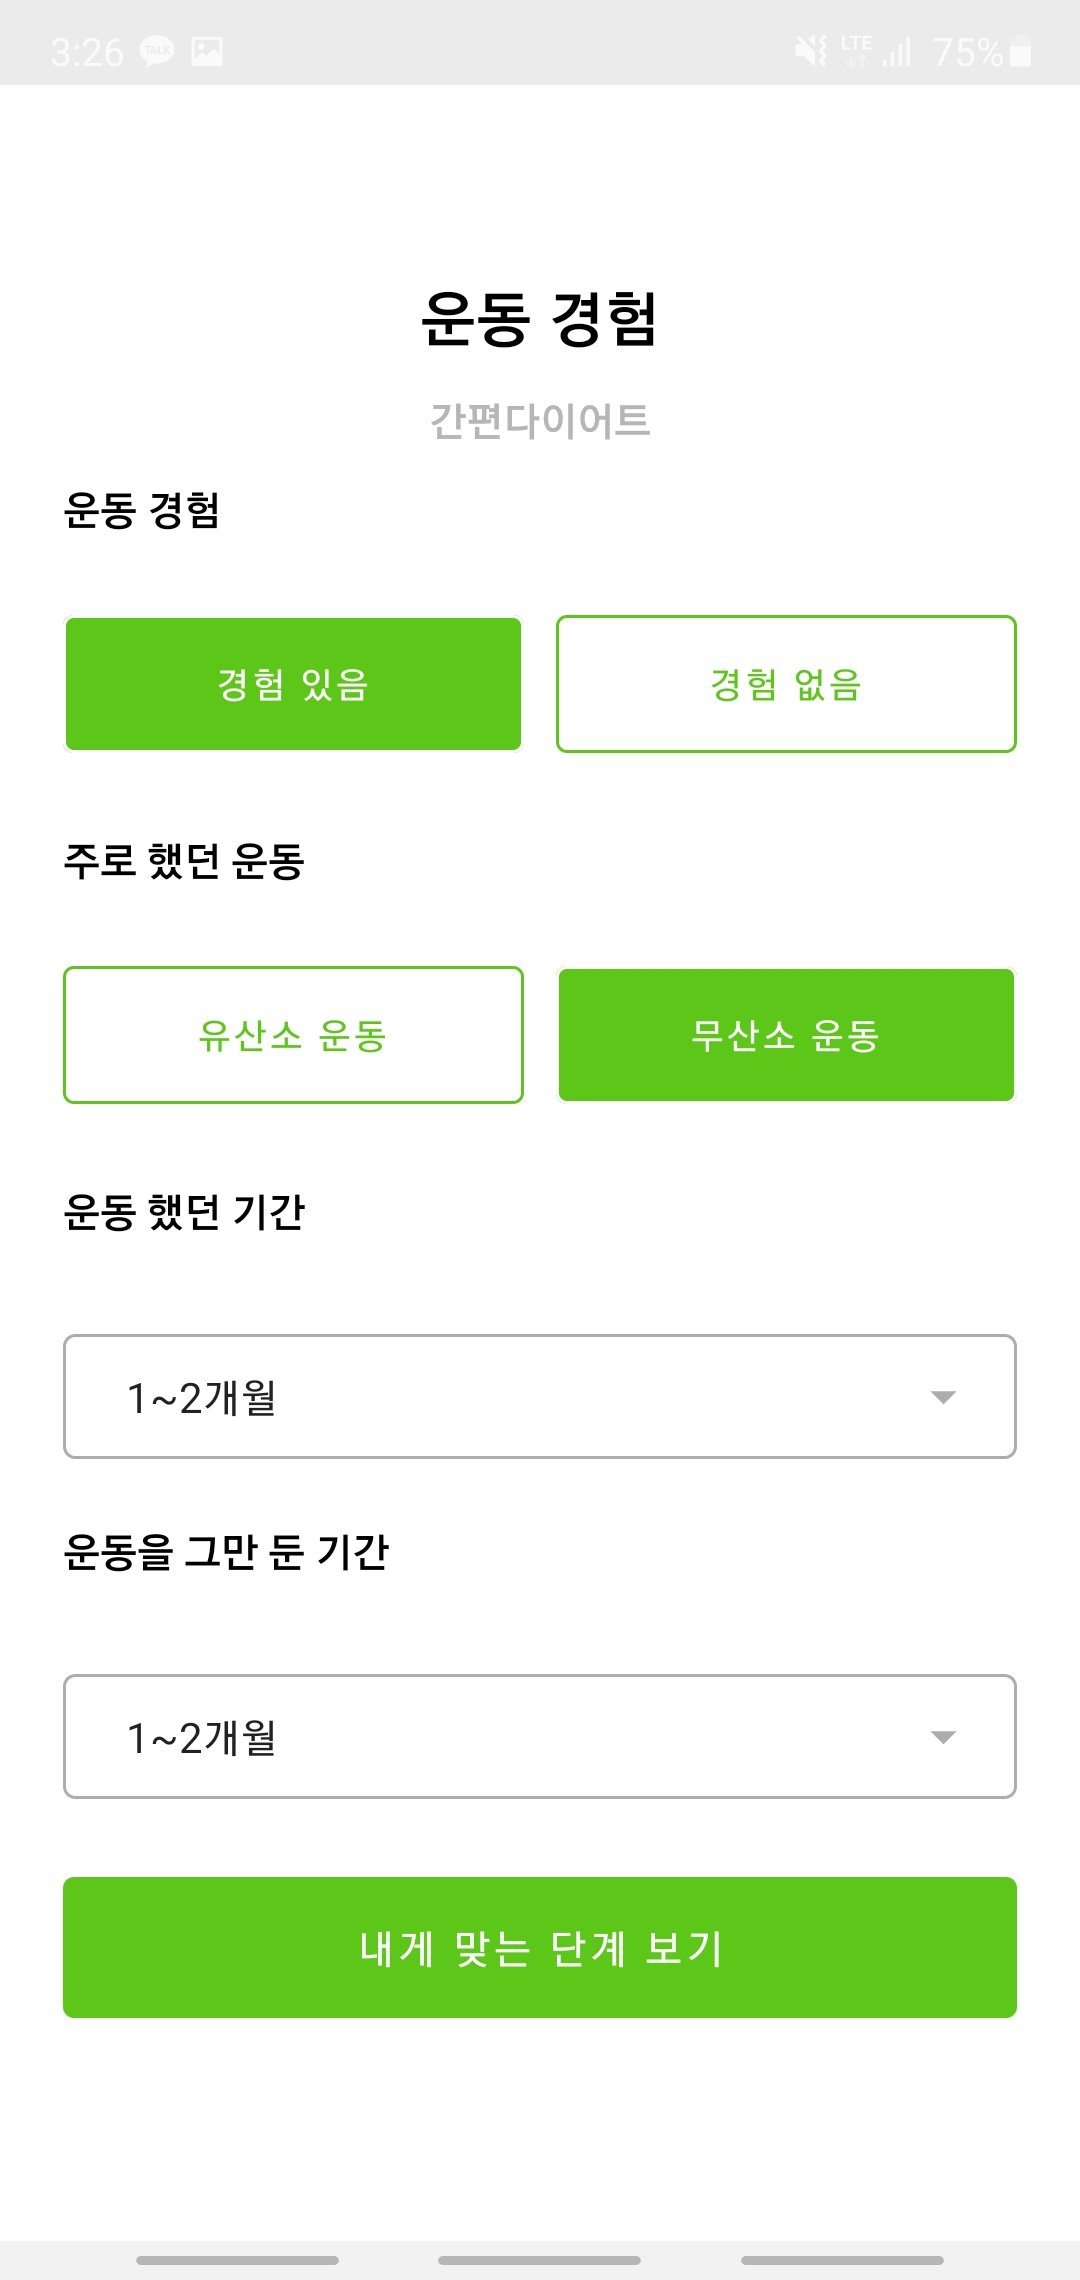Tap the signal strength bars icon
This screenshot has width=1080, height=2280.
897,51
